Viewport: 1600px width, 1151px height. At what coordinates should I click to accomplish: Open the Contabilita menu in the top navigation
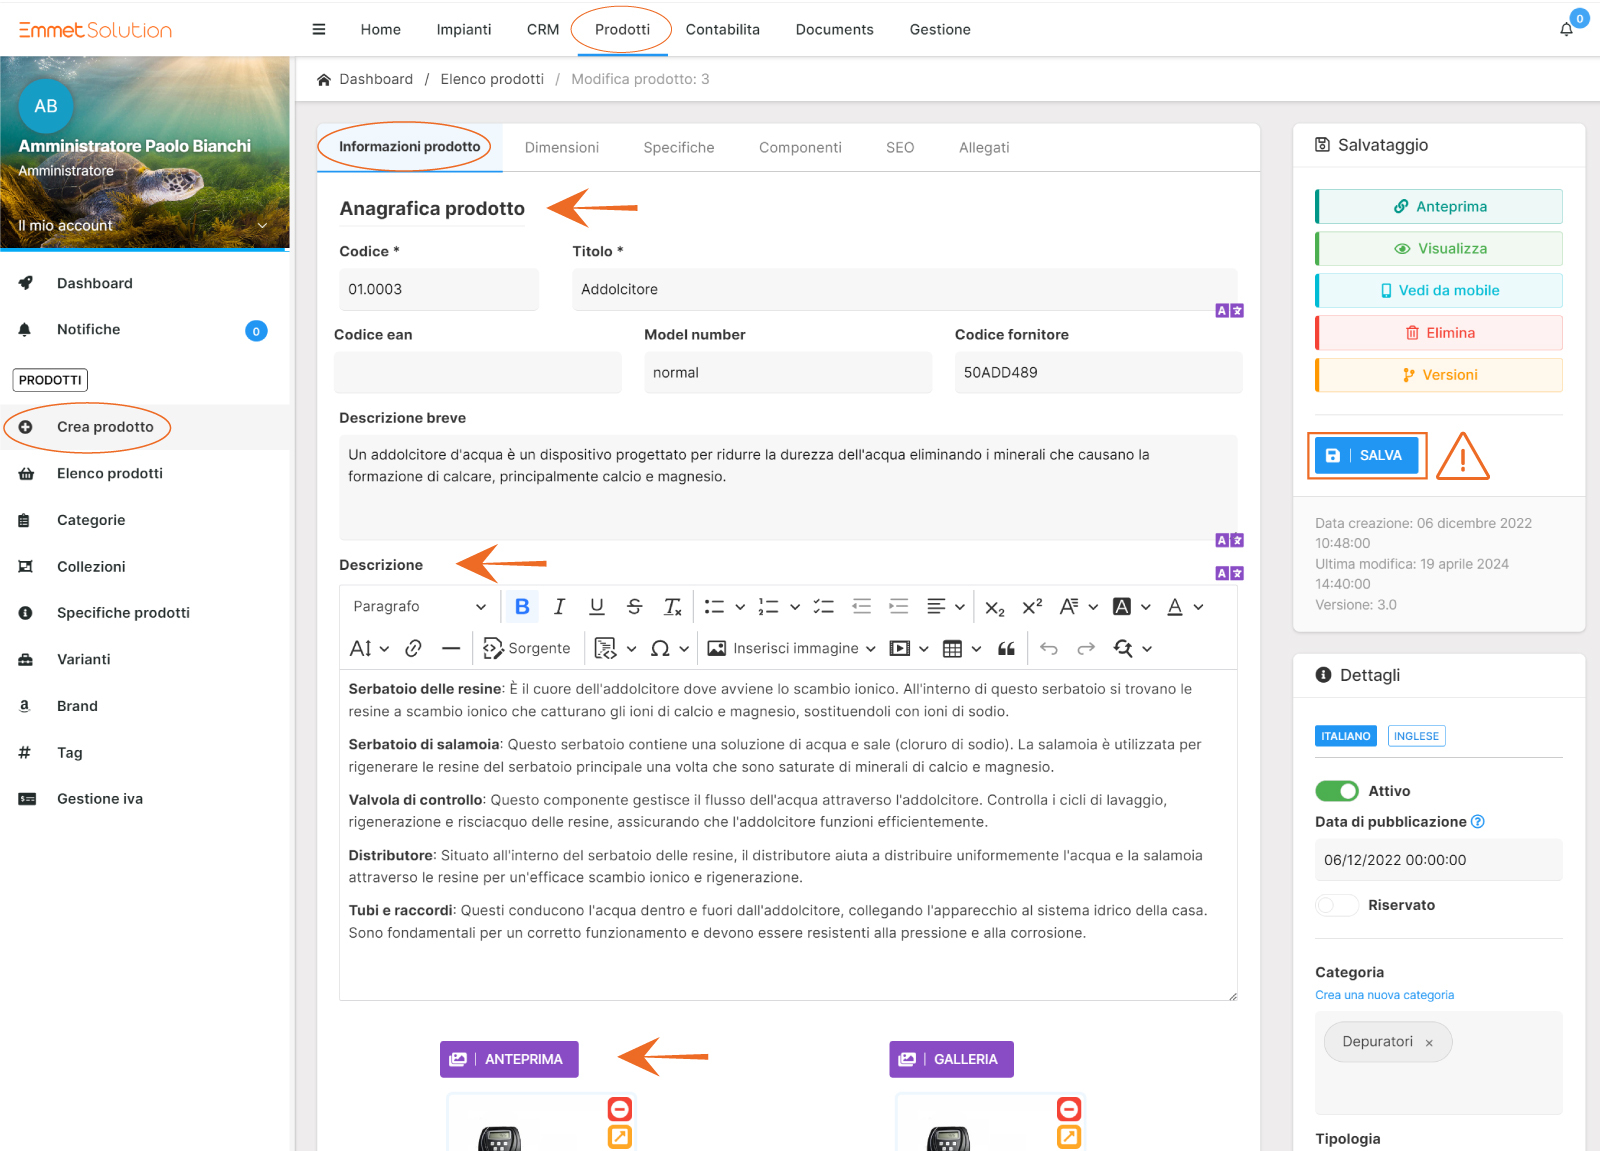click(722, 30)
